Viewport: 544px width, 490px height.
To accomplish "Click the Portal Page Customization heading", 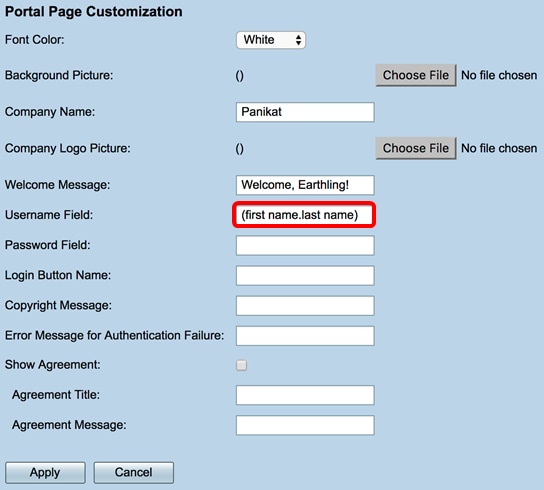I will point(94,12).
